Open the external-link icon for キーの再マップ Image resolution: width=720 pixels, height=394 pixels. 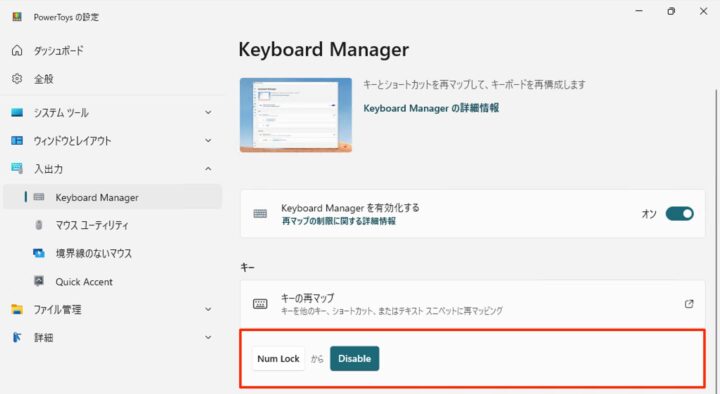point(689,304)
